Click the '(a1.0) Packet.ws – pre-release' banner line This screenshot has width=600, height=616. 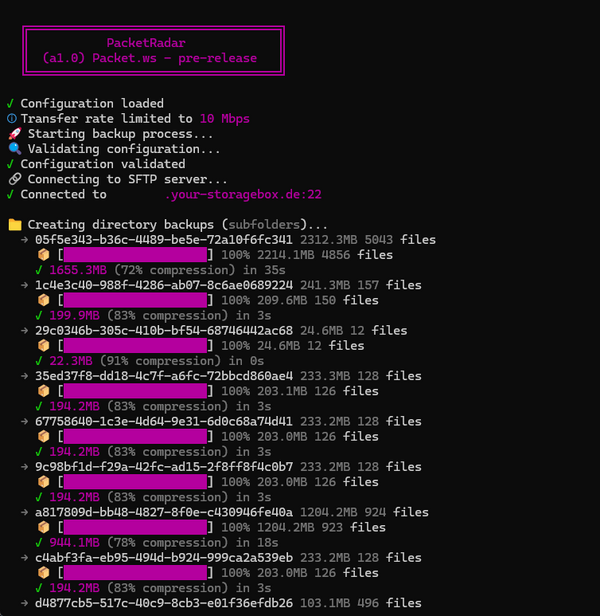[150, 58]
